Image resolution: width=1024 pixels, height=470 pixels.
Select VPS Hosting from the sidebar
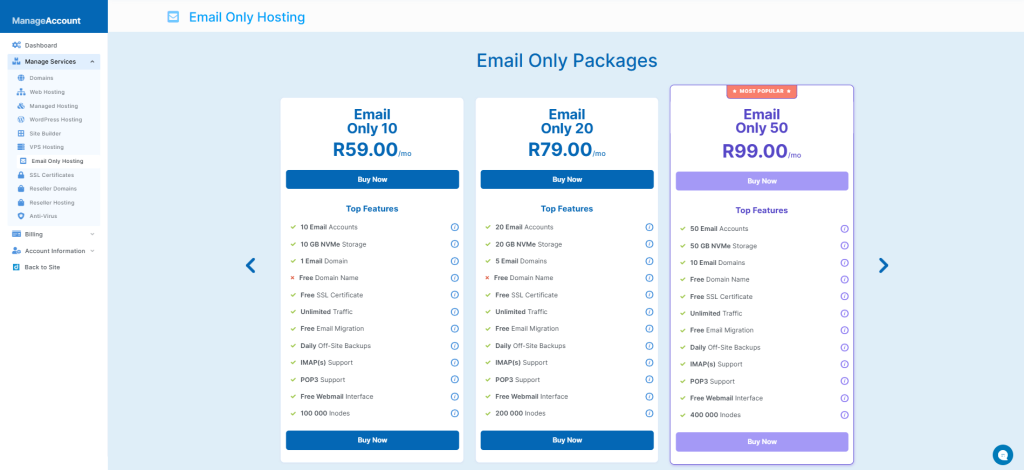46,147
